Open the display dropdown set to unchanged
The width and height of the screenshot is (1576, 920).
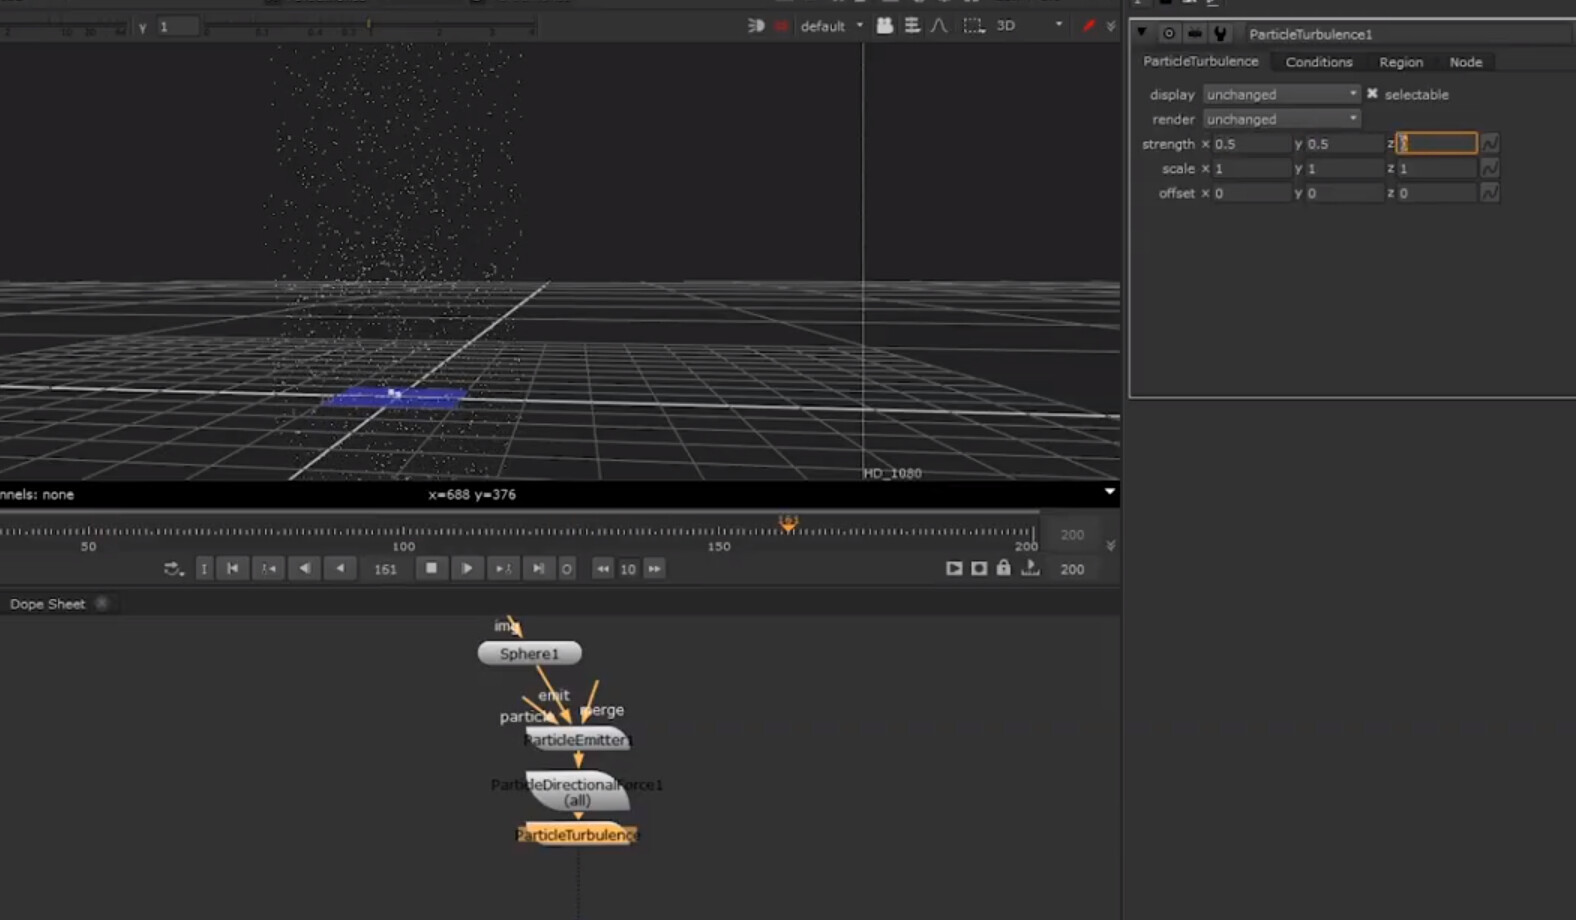click(x=1281, y=94)
